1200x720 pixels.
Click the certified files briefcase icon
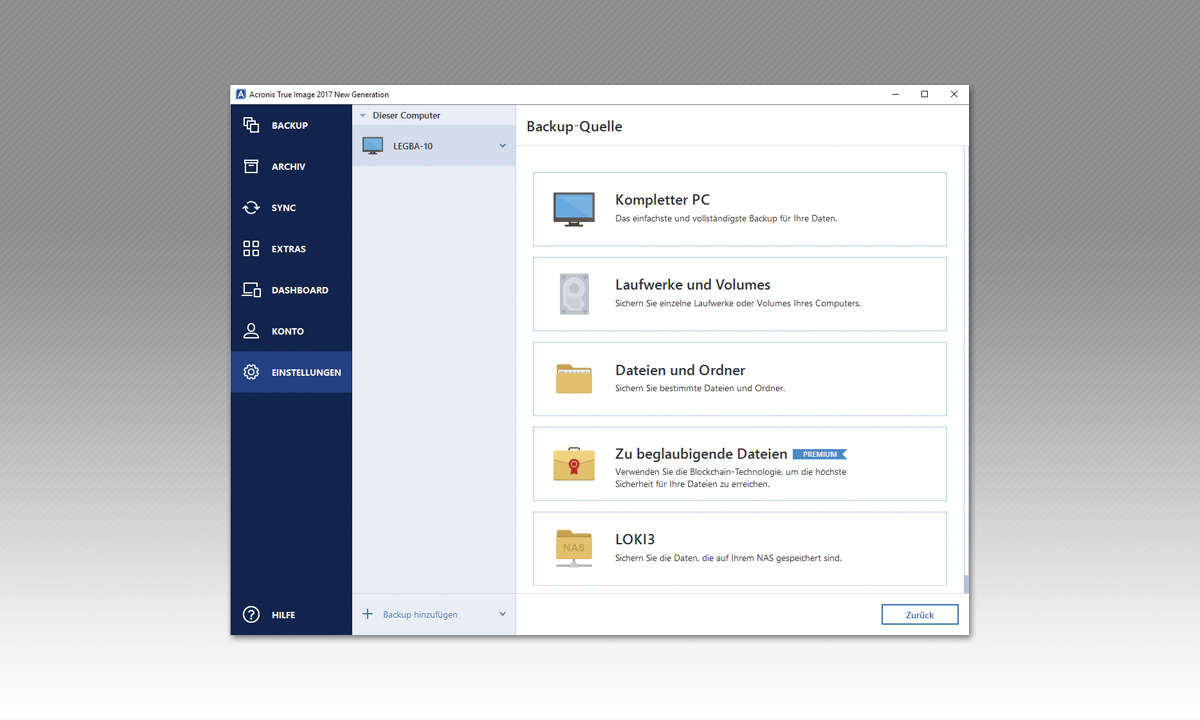[x=574, y=463]
